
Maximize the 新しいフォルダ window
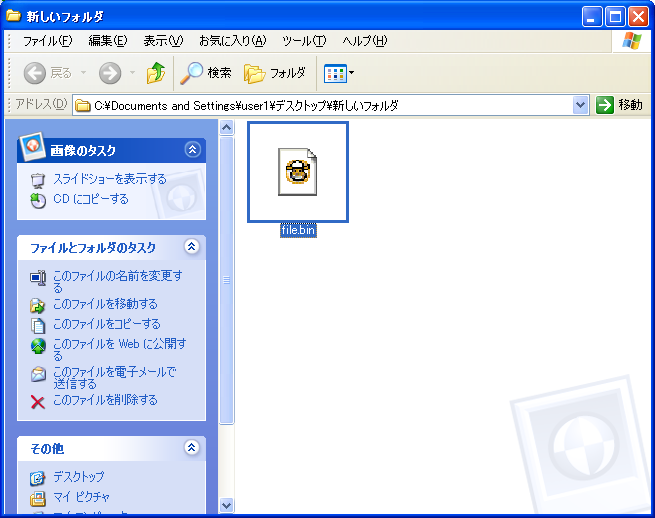(615, 17)
